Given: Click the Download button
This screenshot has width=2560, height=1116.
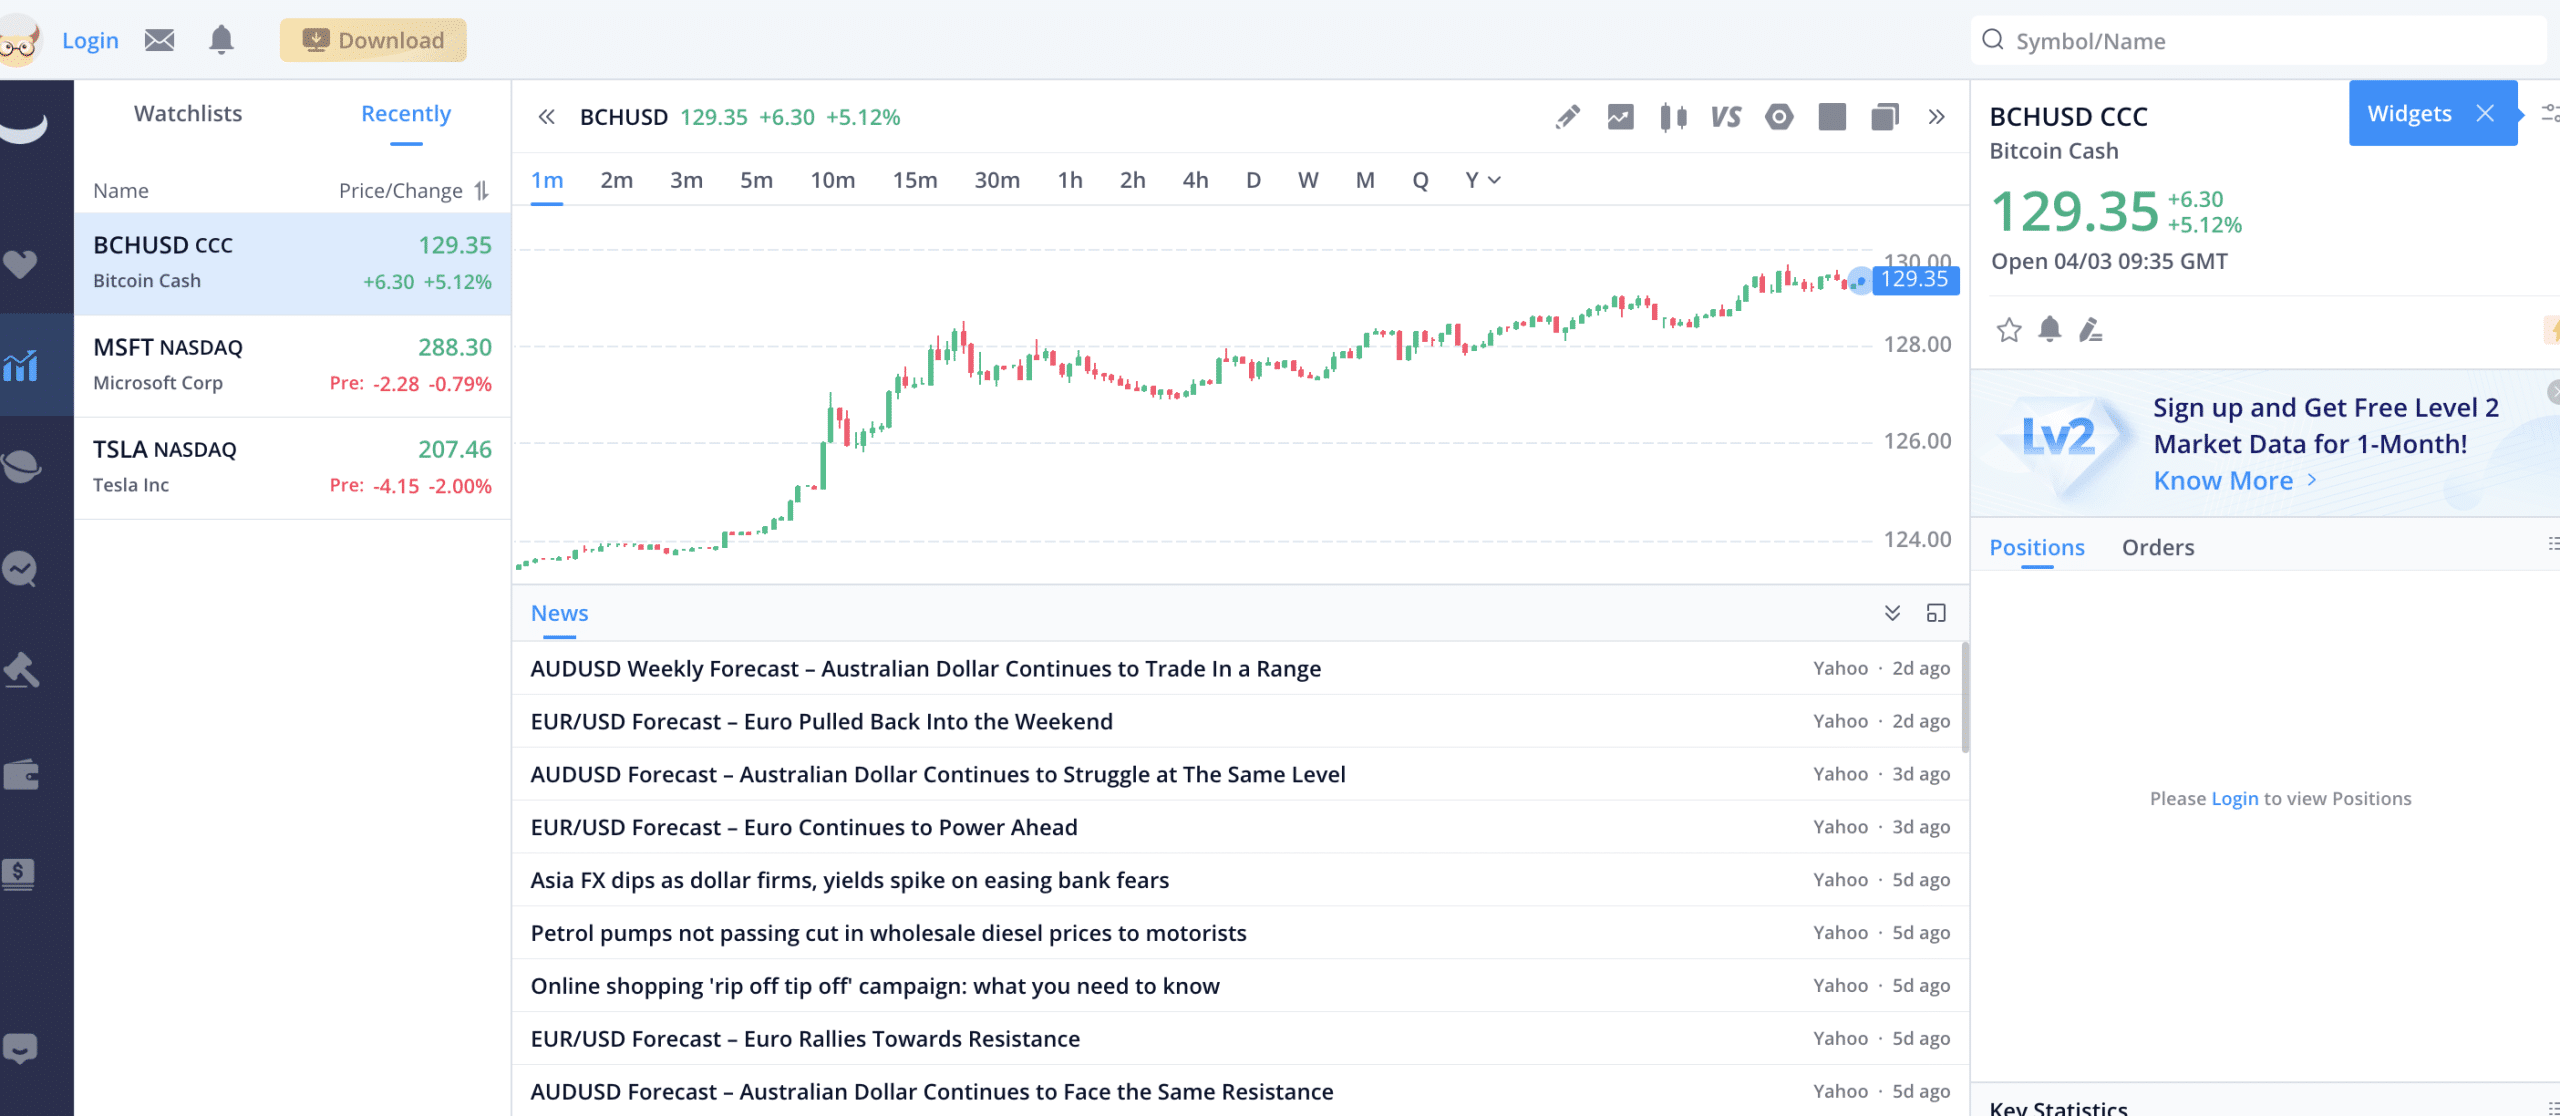Looking at the screenshot, I should (x=373, y=40).
